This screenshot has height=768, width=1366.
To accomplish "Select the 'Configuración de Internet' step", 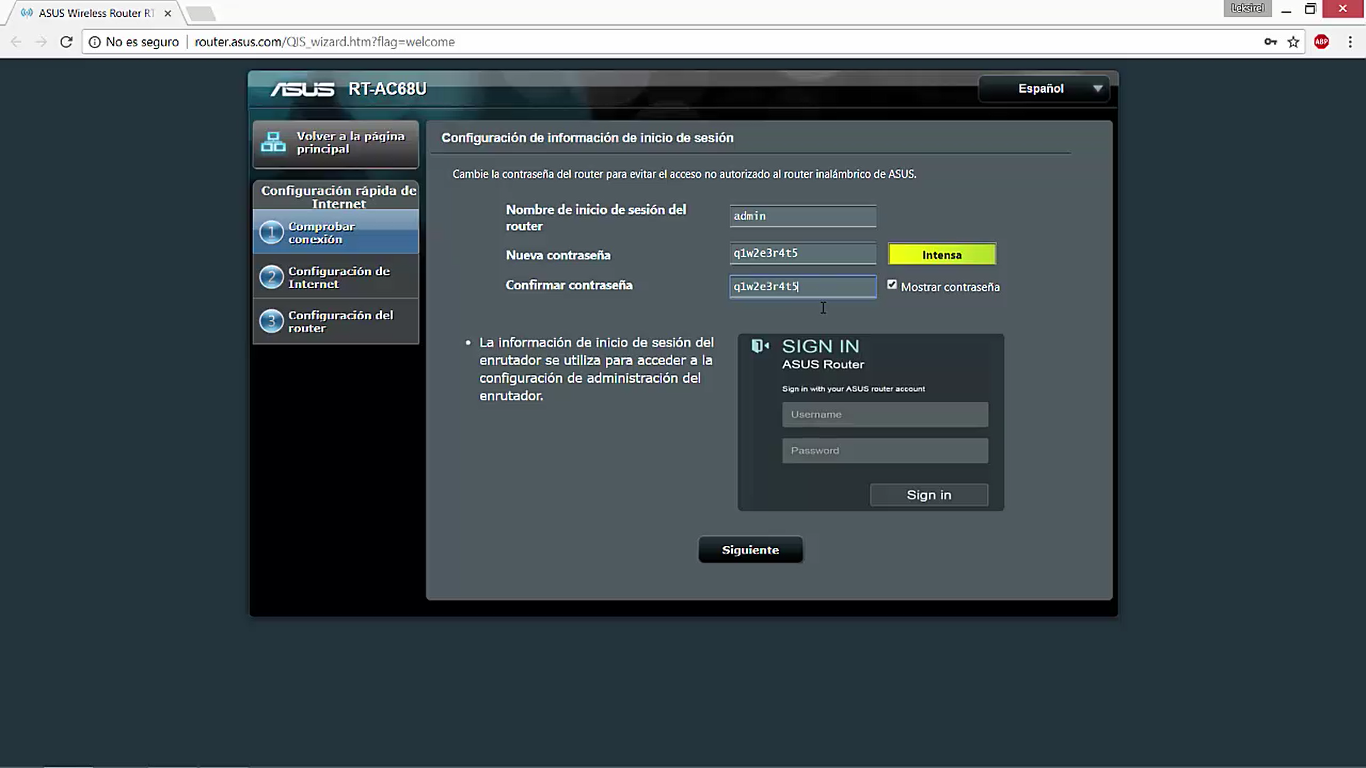I will tap(336, 277).
